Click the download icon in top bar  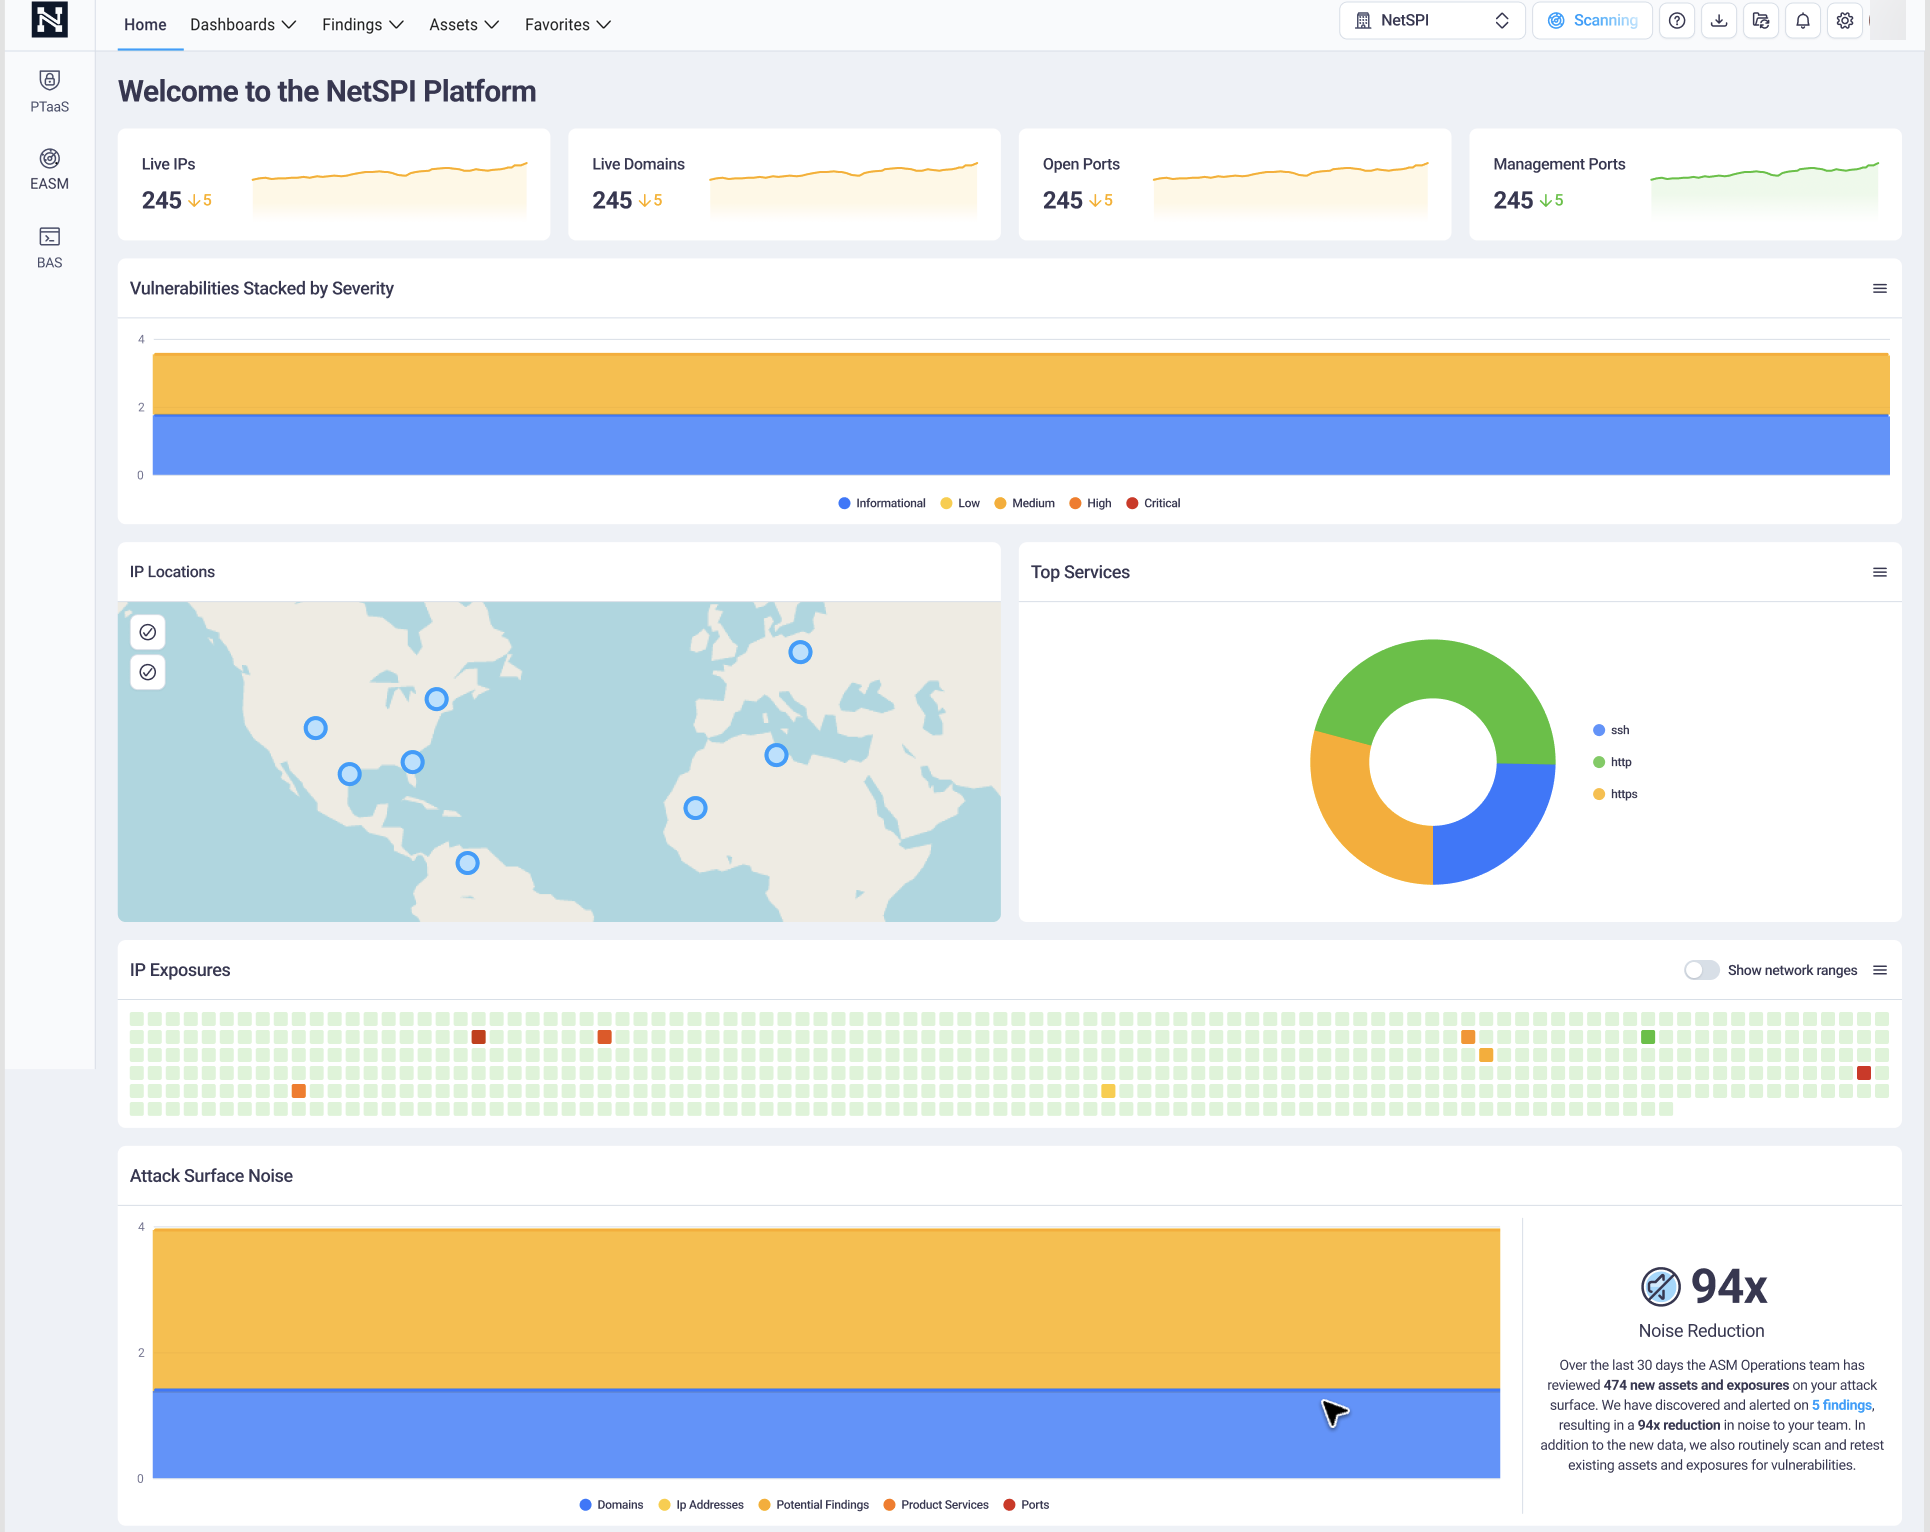(x=1719, y=20)
